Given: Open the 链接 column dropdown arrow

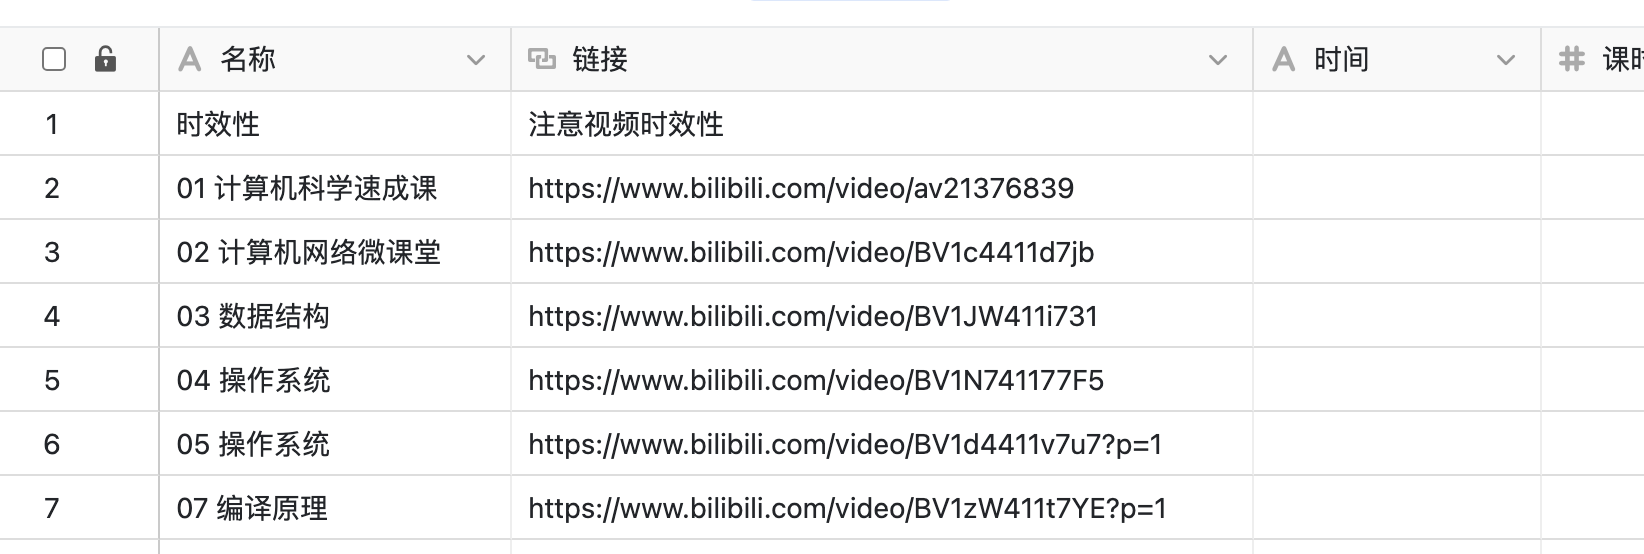Looking at the screenshot, I should click(x=1218, y=60).
